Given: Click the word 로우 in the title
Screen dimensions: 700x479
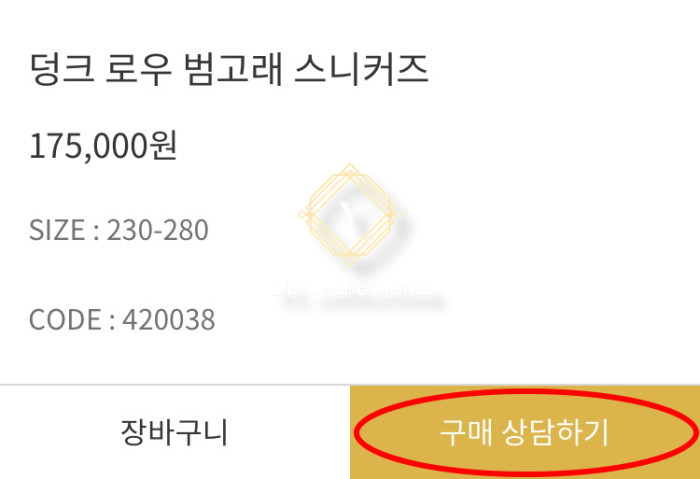Looking at the screenshot, I should 139,69.
